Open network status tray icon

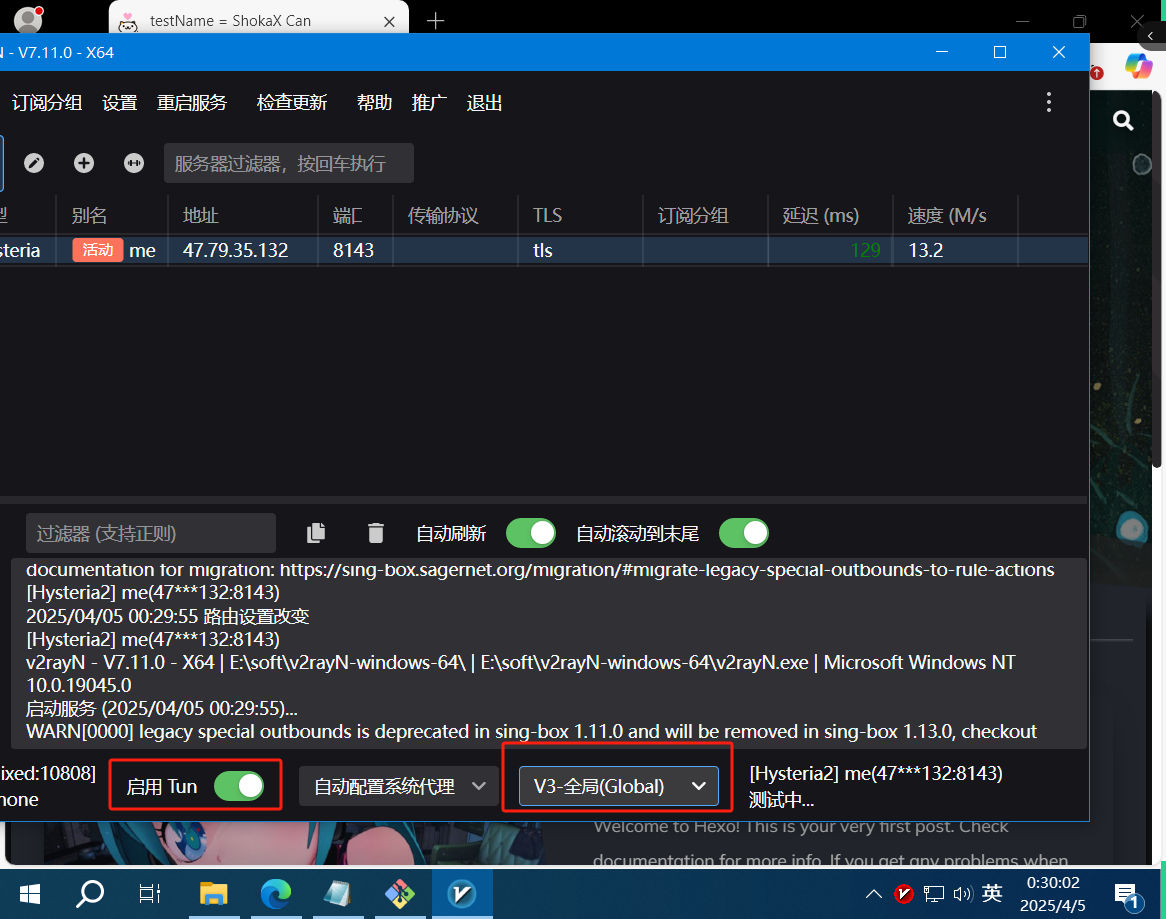[x=933, y=894]
